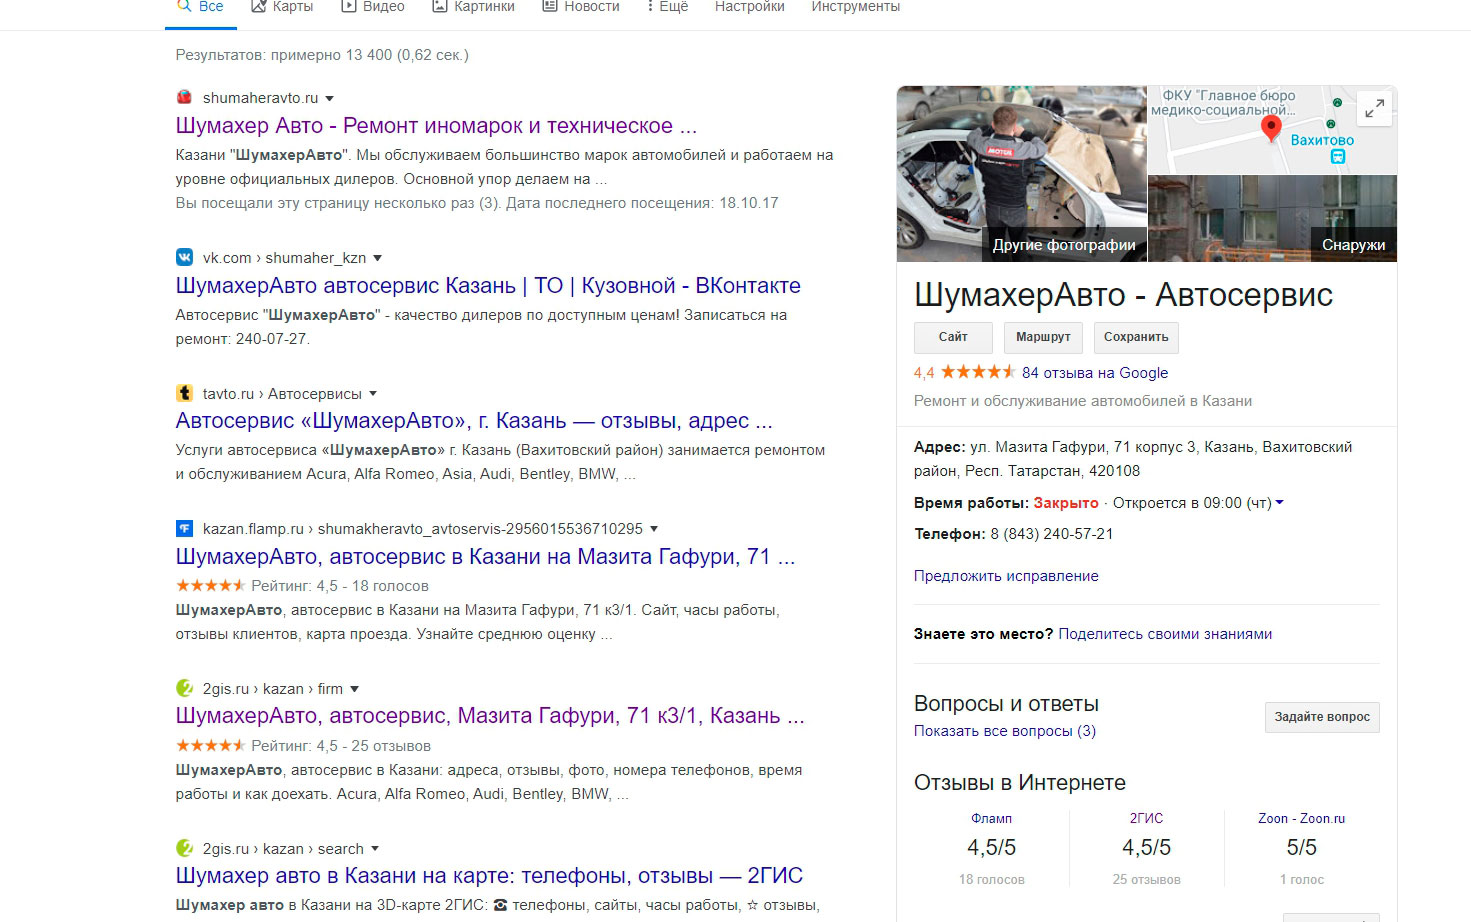Image resolution: width=1471 pixels, height=922 pixels.
Task: Click the 5/5 rating under Zoon
Action: pyautogui.click(x=1301, y=847)
